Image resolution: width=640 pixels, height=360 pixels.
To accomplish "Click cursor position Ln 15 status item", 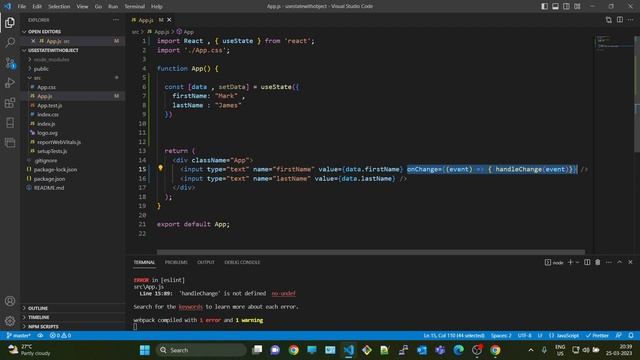I will [x=454, y=336].
